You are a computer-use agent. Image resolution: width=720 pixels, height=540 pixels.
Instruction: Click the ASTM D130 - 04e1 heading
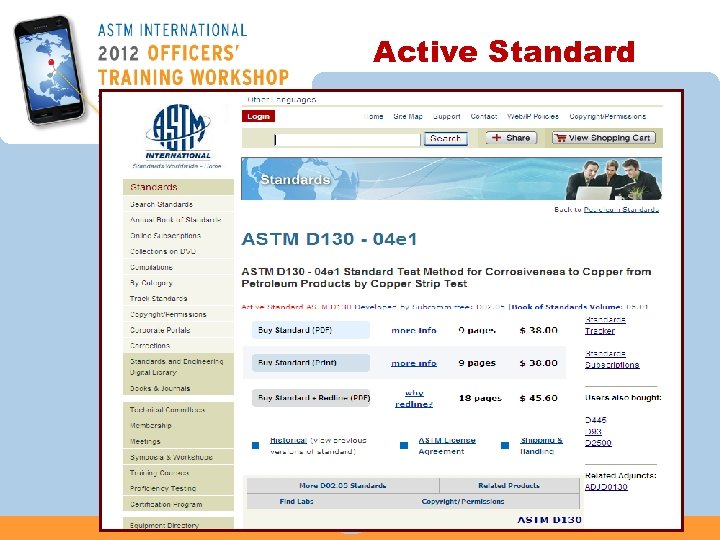[329, 239]
